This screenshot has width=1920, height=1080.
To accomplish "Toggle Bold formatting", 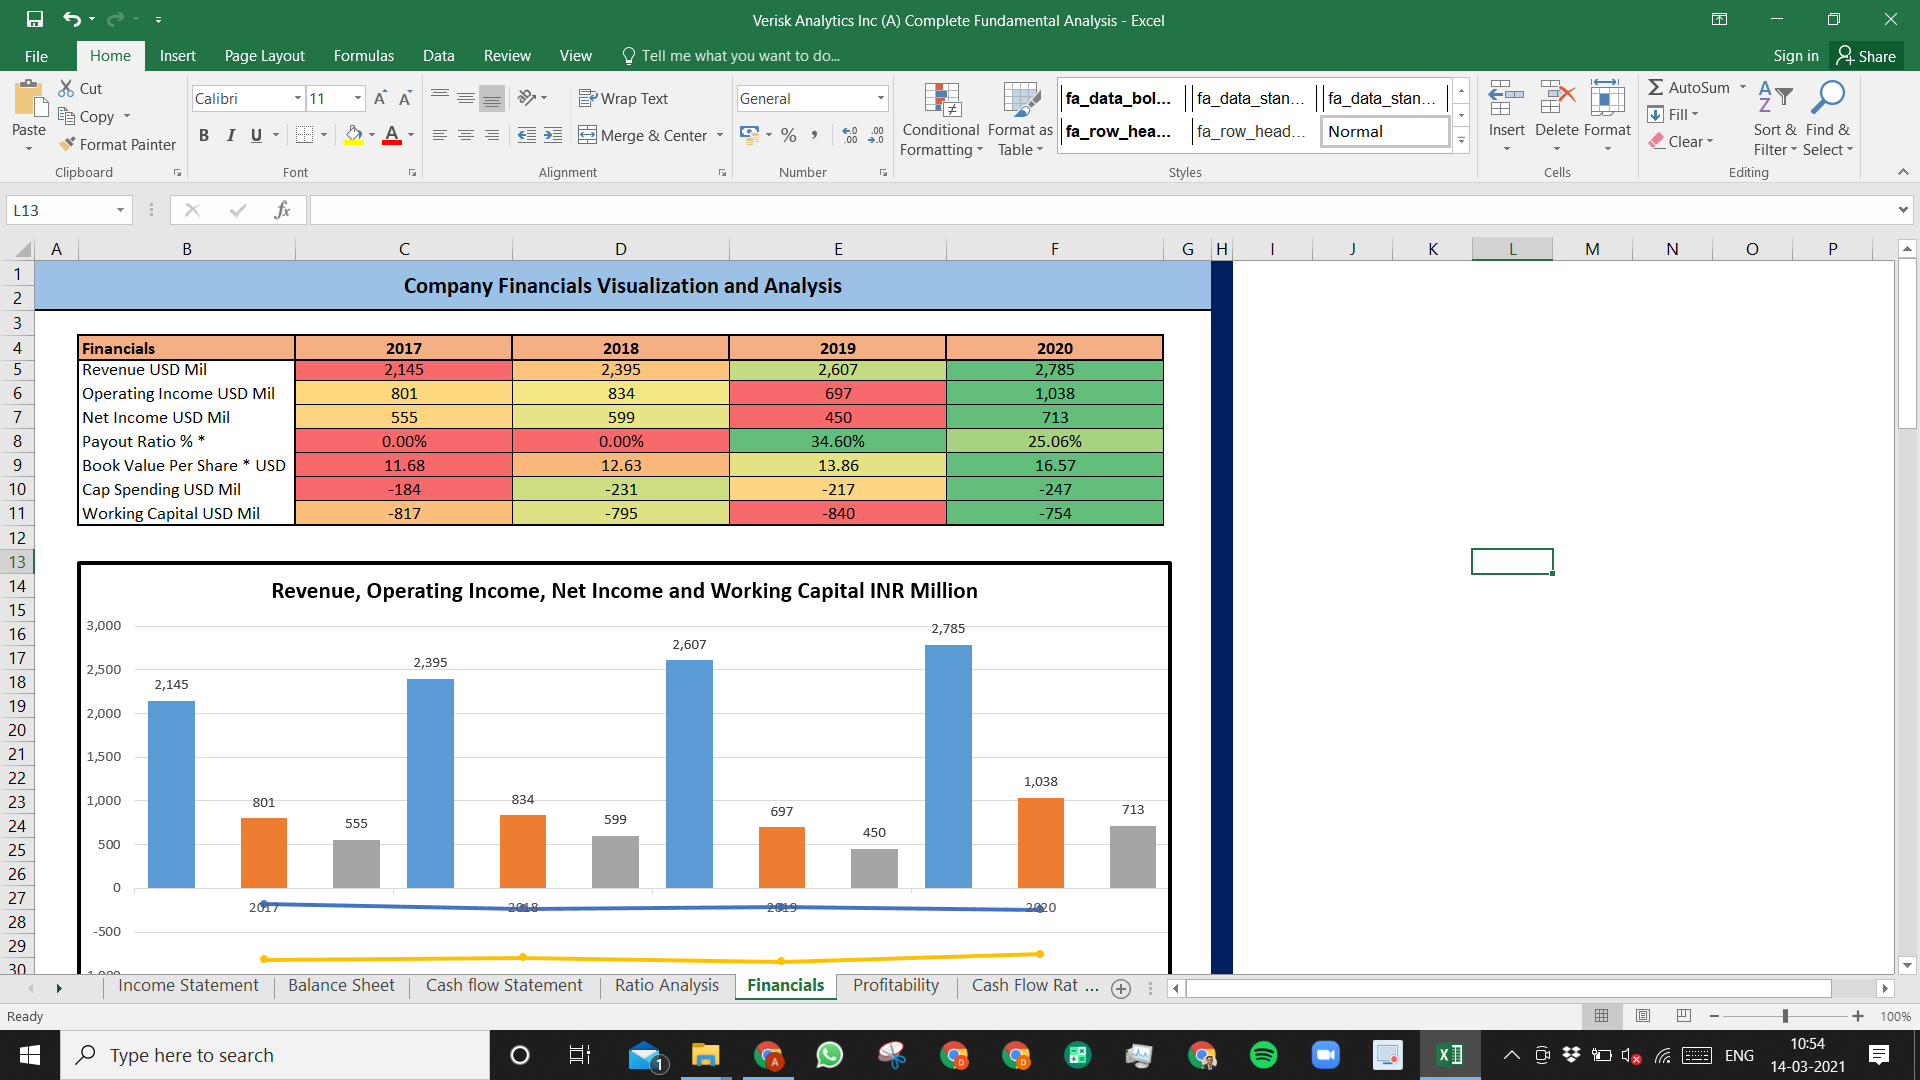I will coord(204,135).
